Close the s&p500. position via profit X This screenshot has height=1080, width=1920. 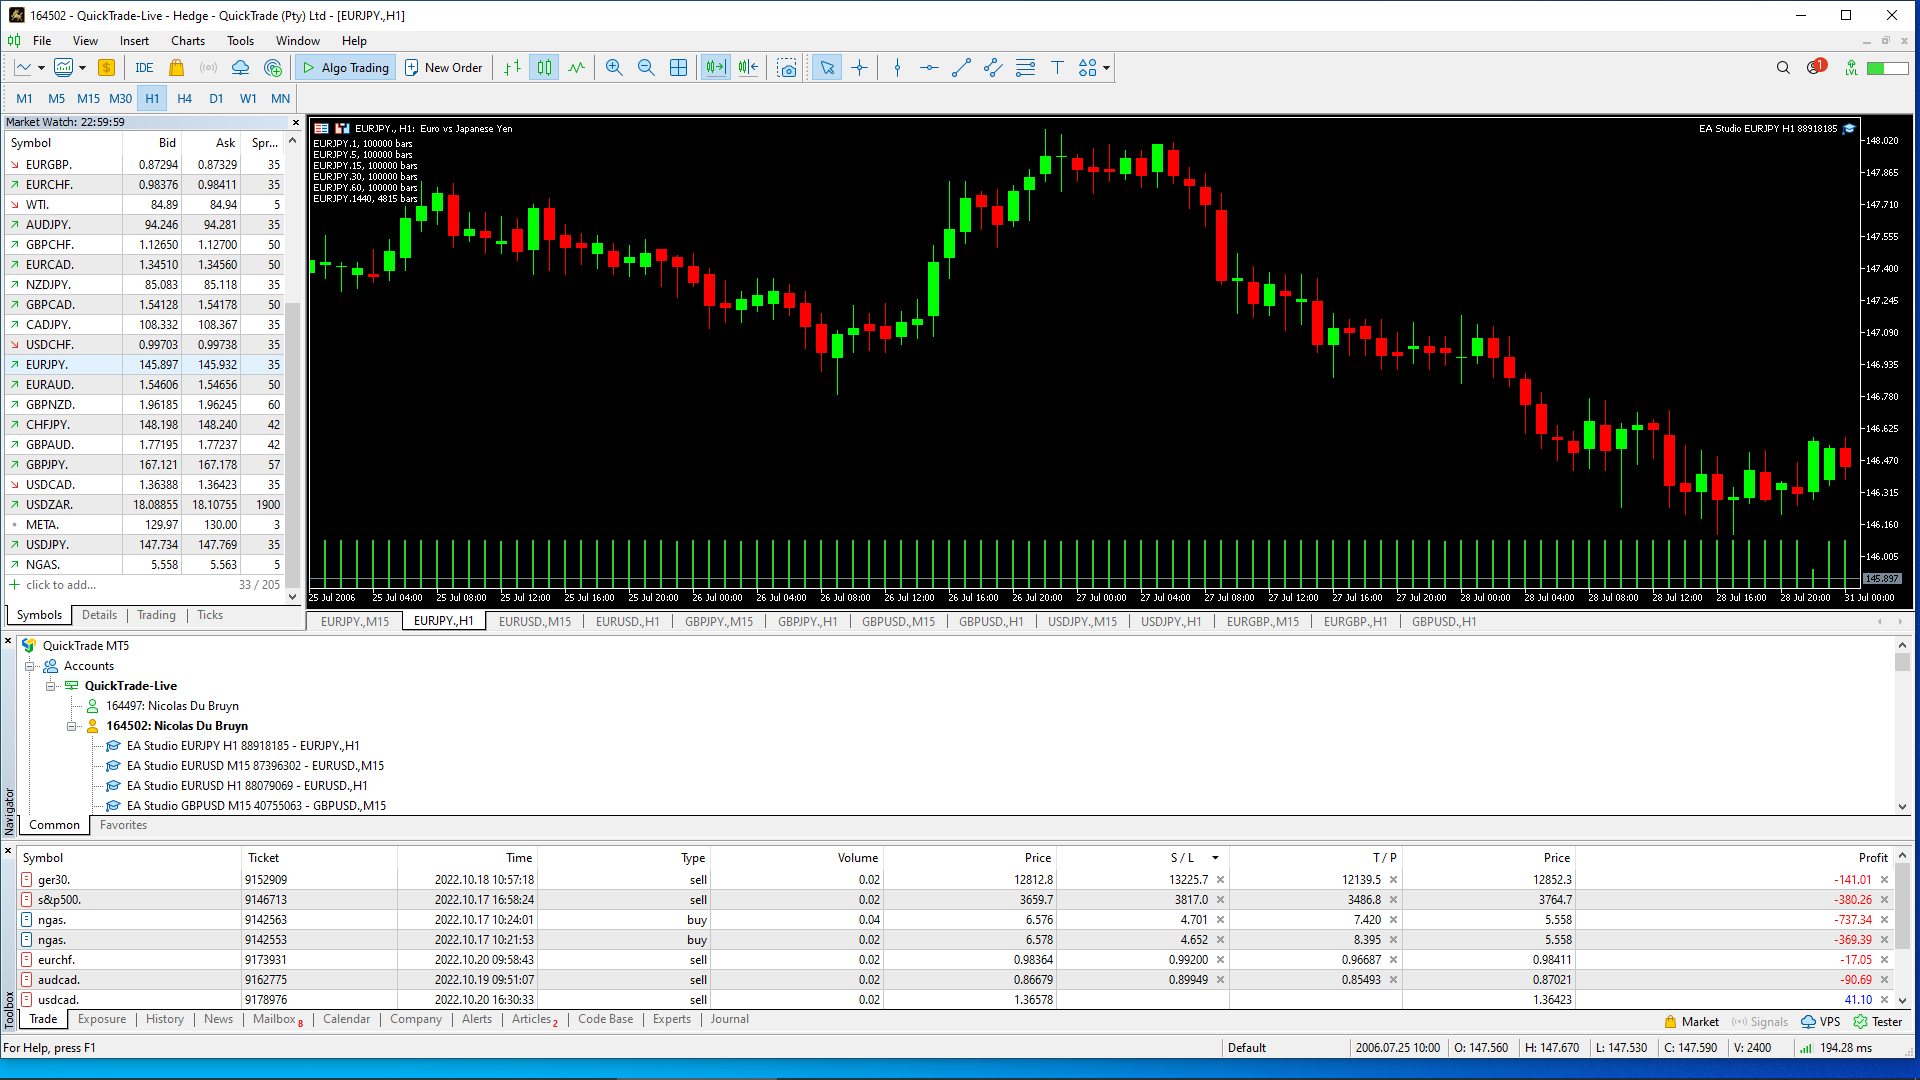[1884, 900]
